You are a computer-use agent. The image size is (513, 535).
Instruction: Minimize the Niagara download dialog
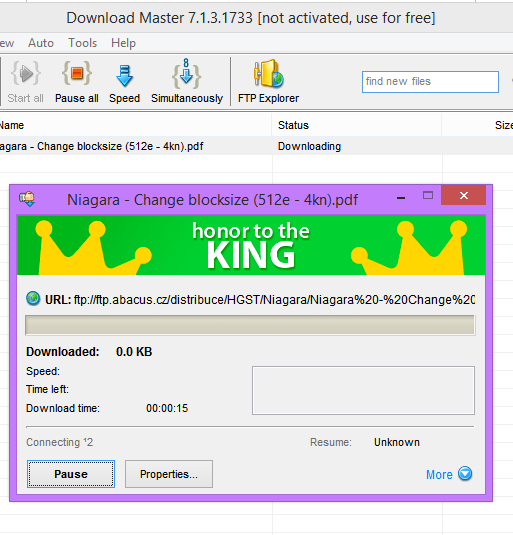pos(401,197)
